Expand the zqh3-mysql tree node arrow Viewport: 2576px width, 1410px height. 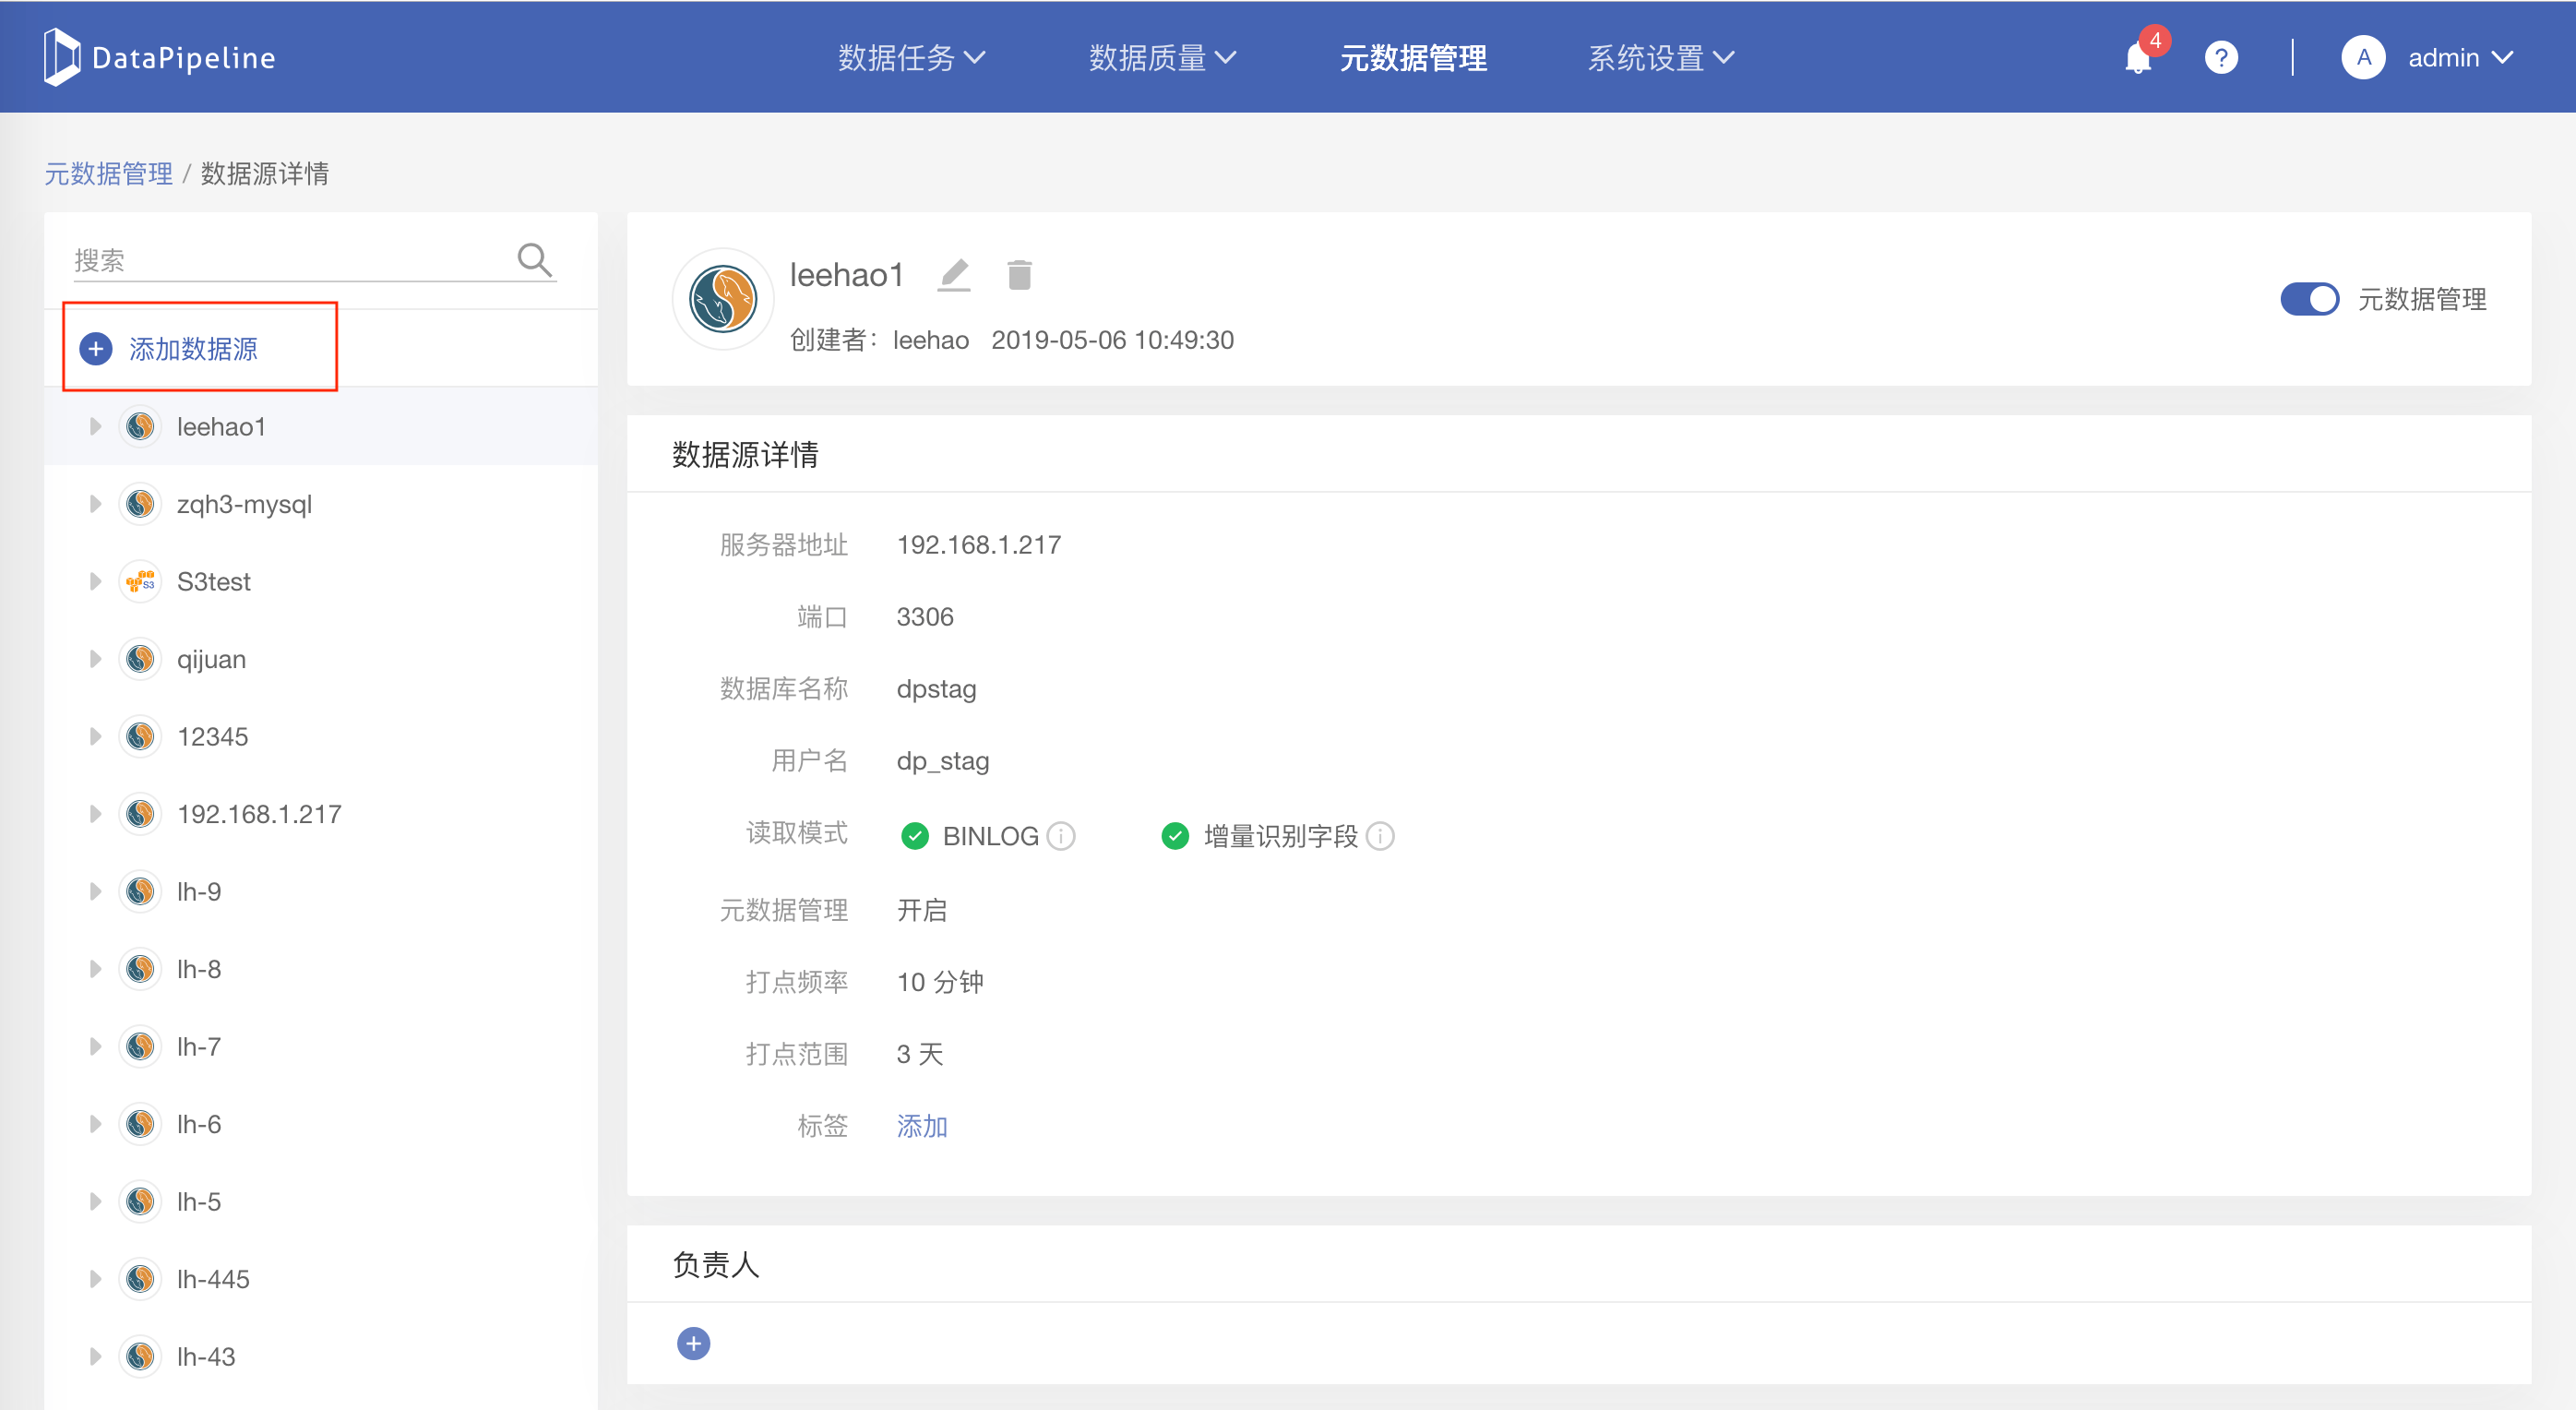tap(95, 504)
